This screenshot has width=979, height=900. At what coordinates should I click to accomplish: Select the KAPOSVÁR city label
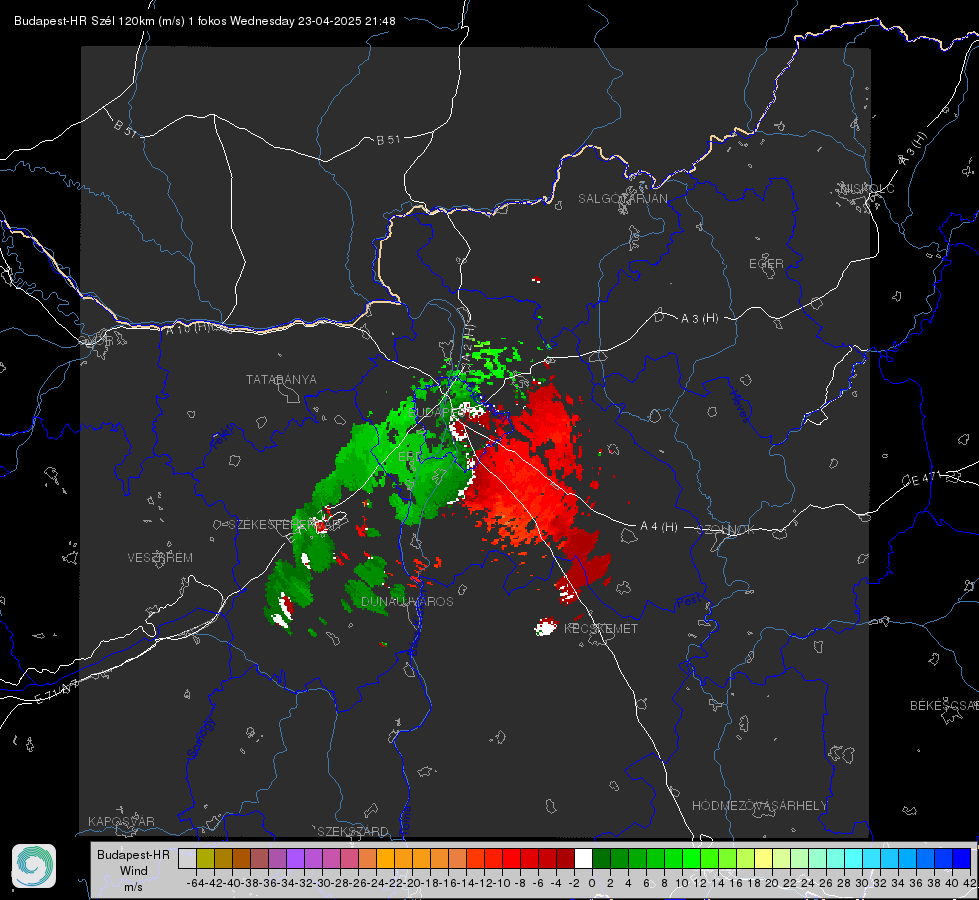[121, 821]
